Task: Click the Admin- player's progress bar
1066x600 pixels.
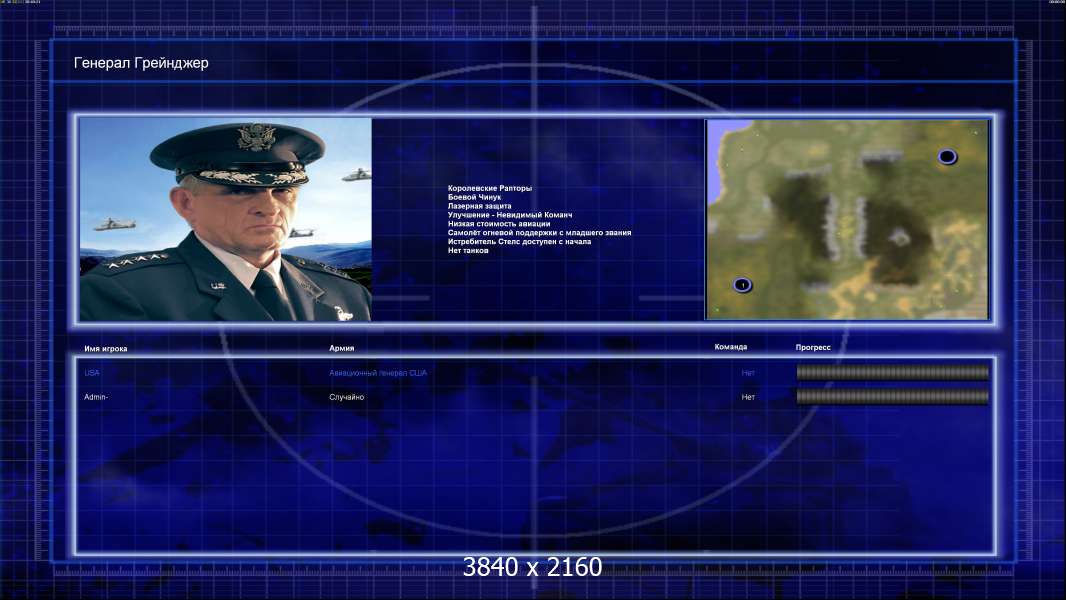Action: (x=892, y=397)
